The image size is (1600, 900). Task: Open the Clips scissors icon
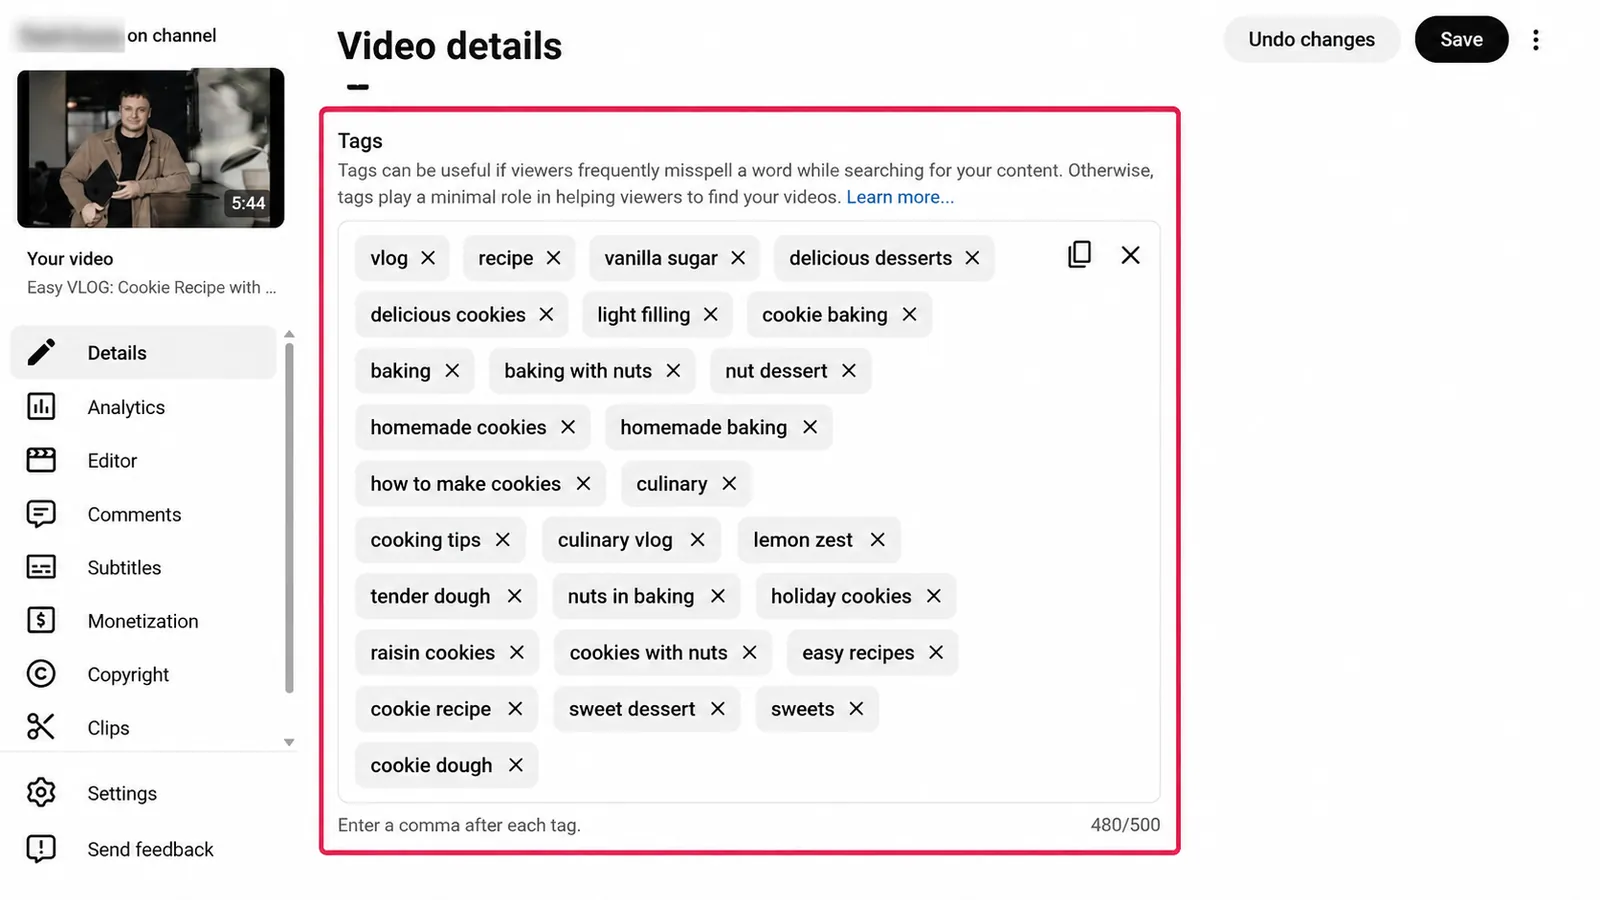point(41,727)
